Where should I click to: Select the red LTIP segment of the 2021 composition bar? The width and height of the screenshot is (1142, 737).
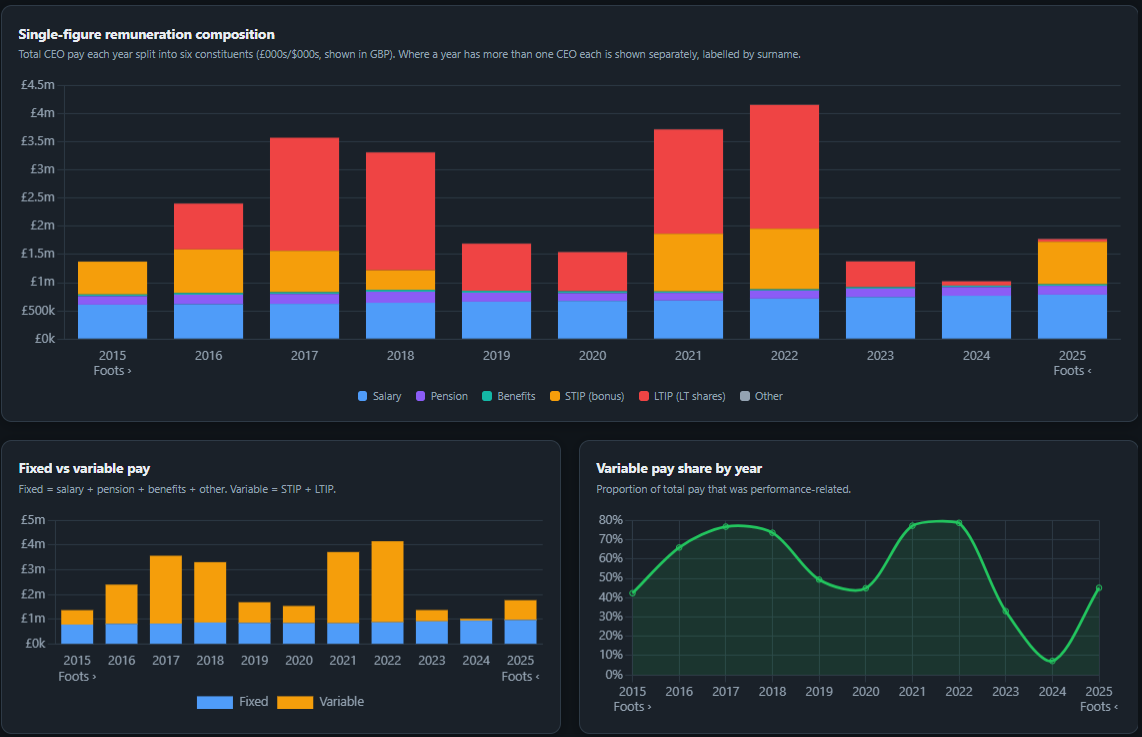coord(688,181)
